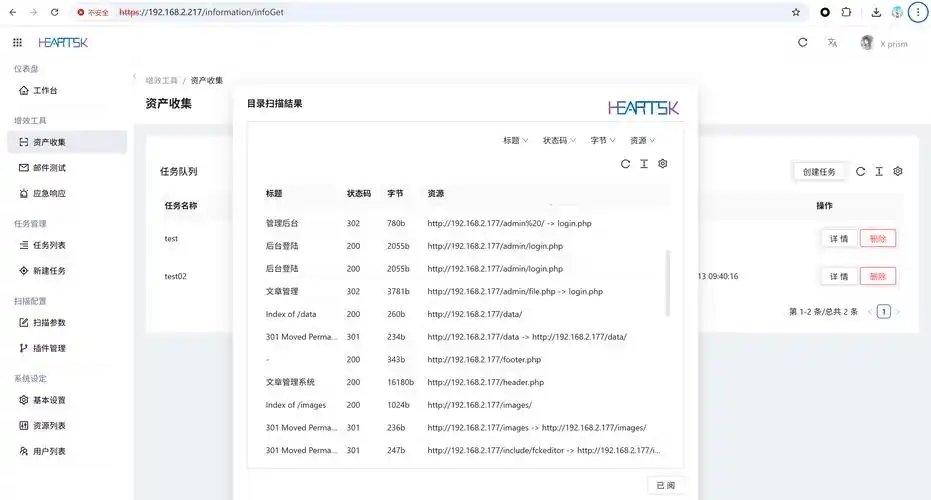Change row density in scan results dialog

coord(644,164)
